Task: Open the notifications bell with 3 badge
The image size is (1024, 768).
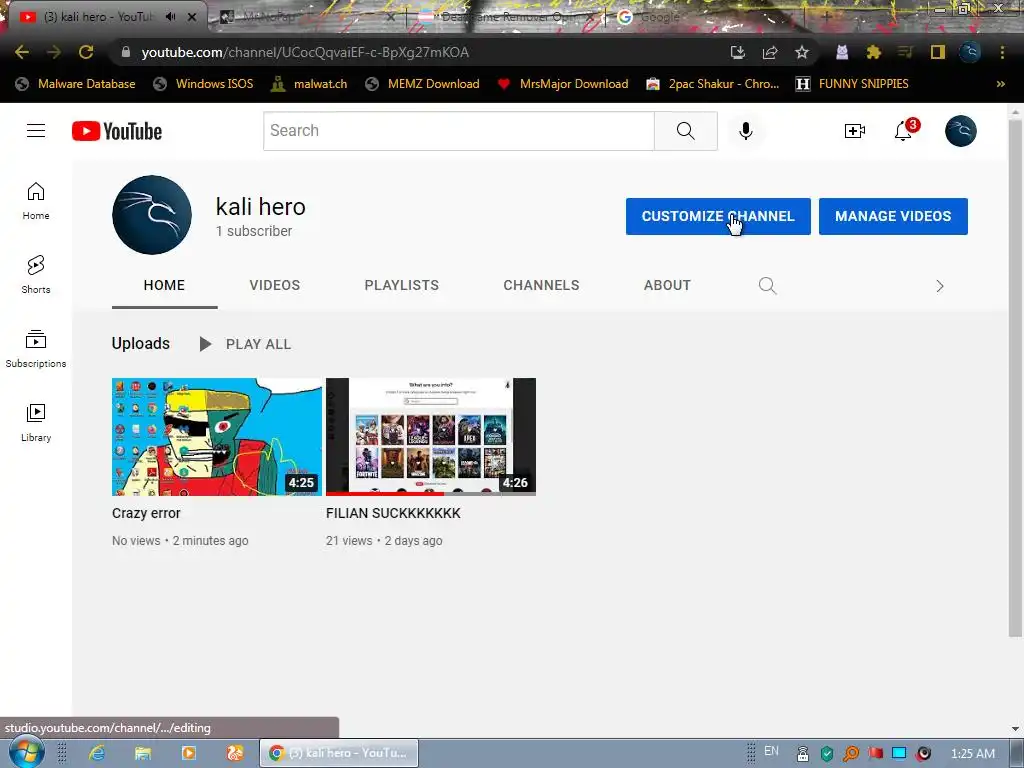Action: point(904,130)
